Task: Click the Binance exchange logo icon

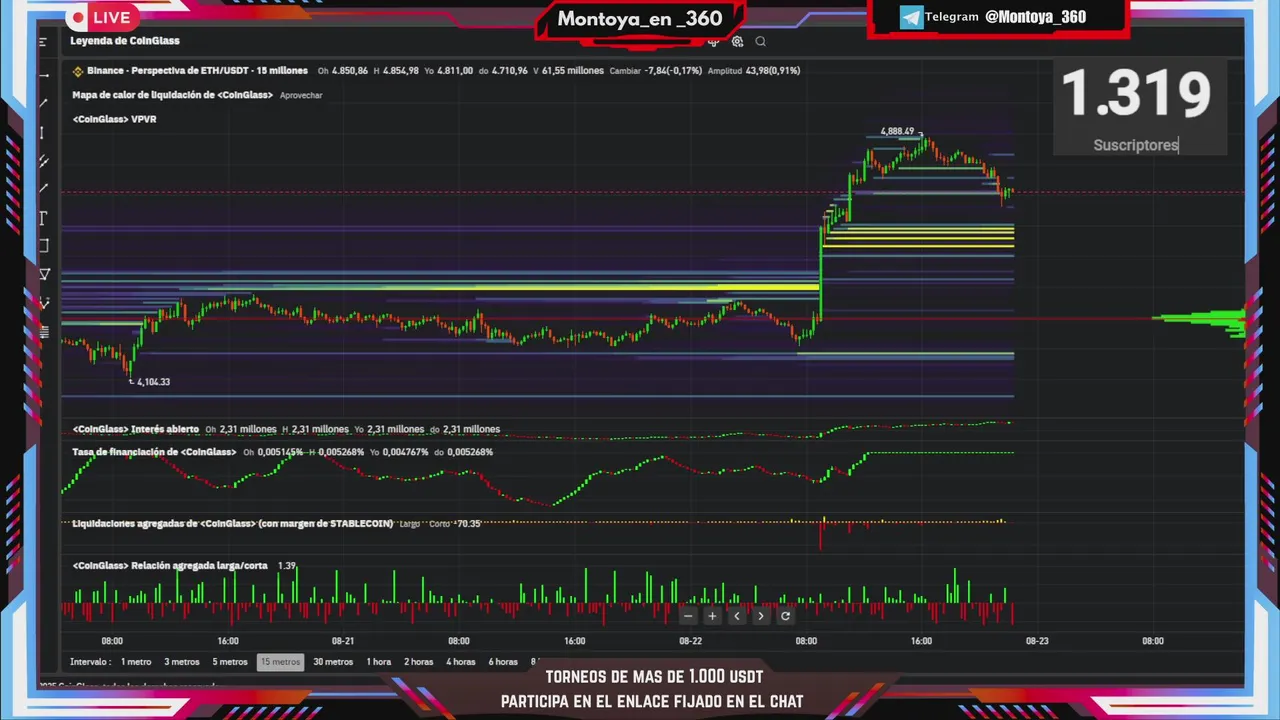Action: [77, 71]
